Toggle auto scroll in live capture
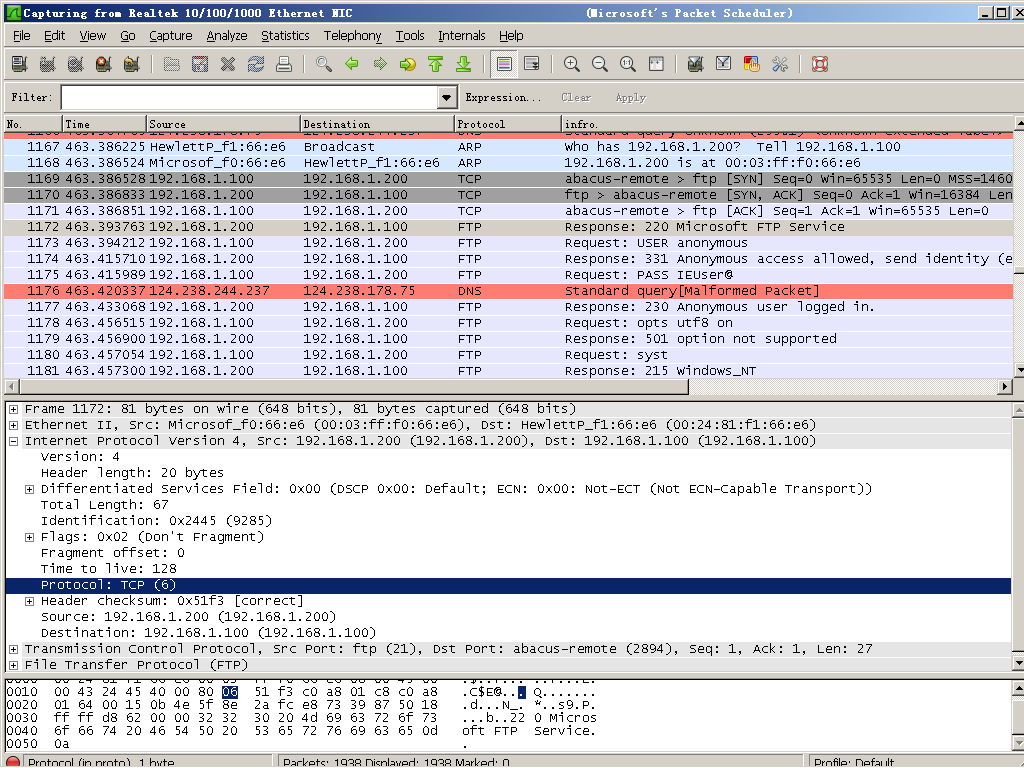This screenshot has width=1024, height=768. (532, 64)
